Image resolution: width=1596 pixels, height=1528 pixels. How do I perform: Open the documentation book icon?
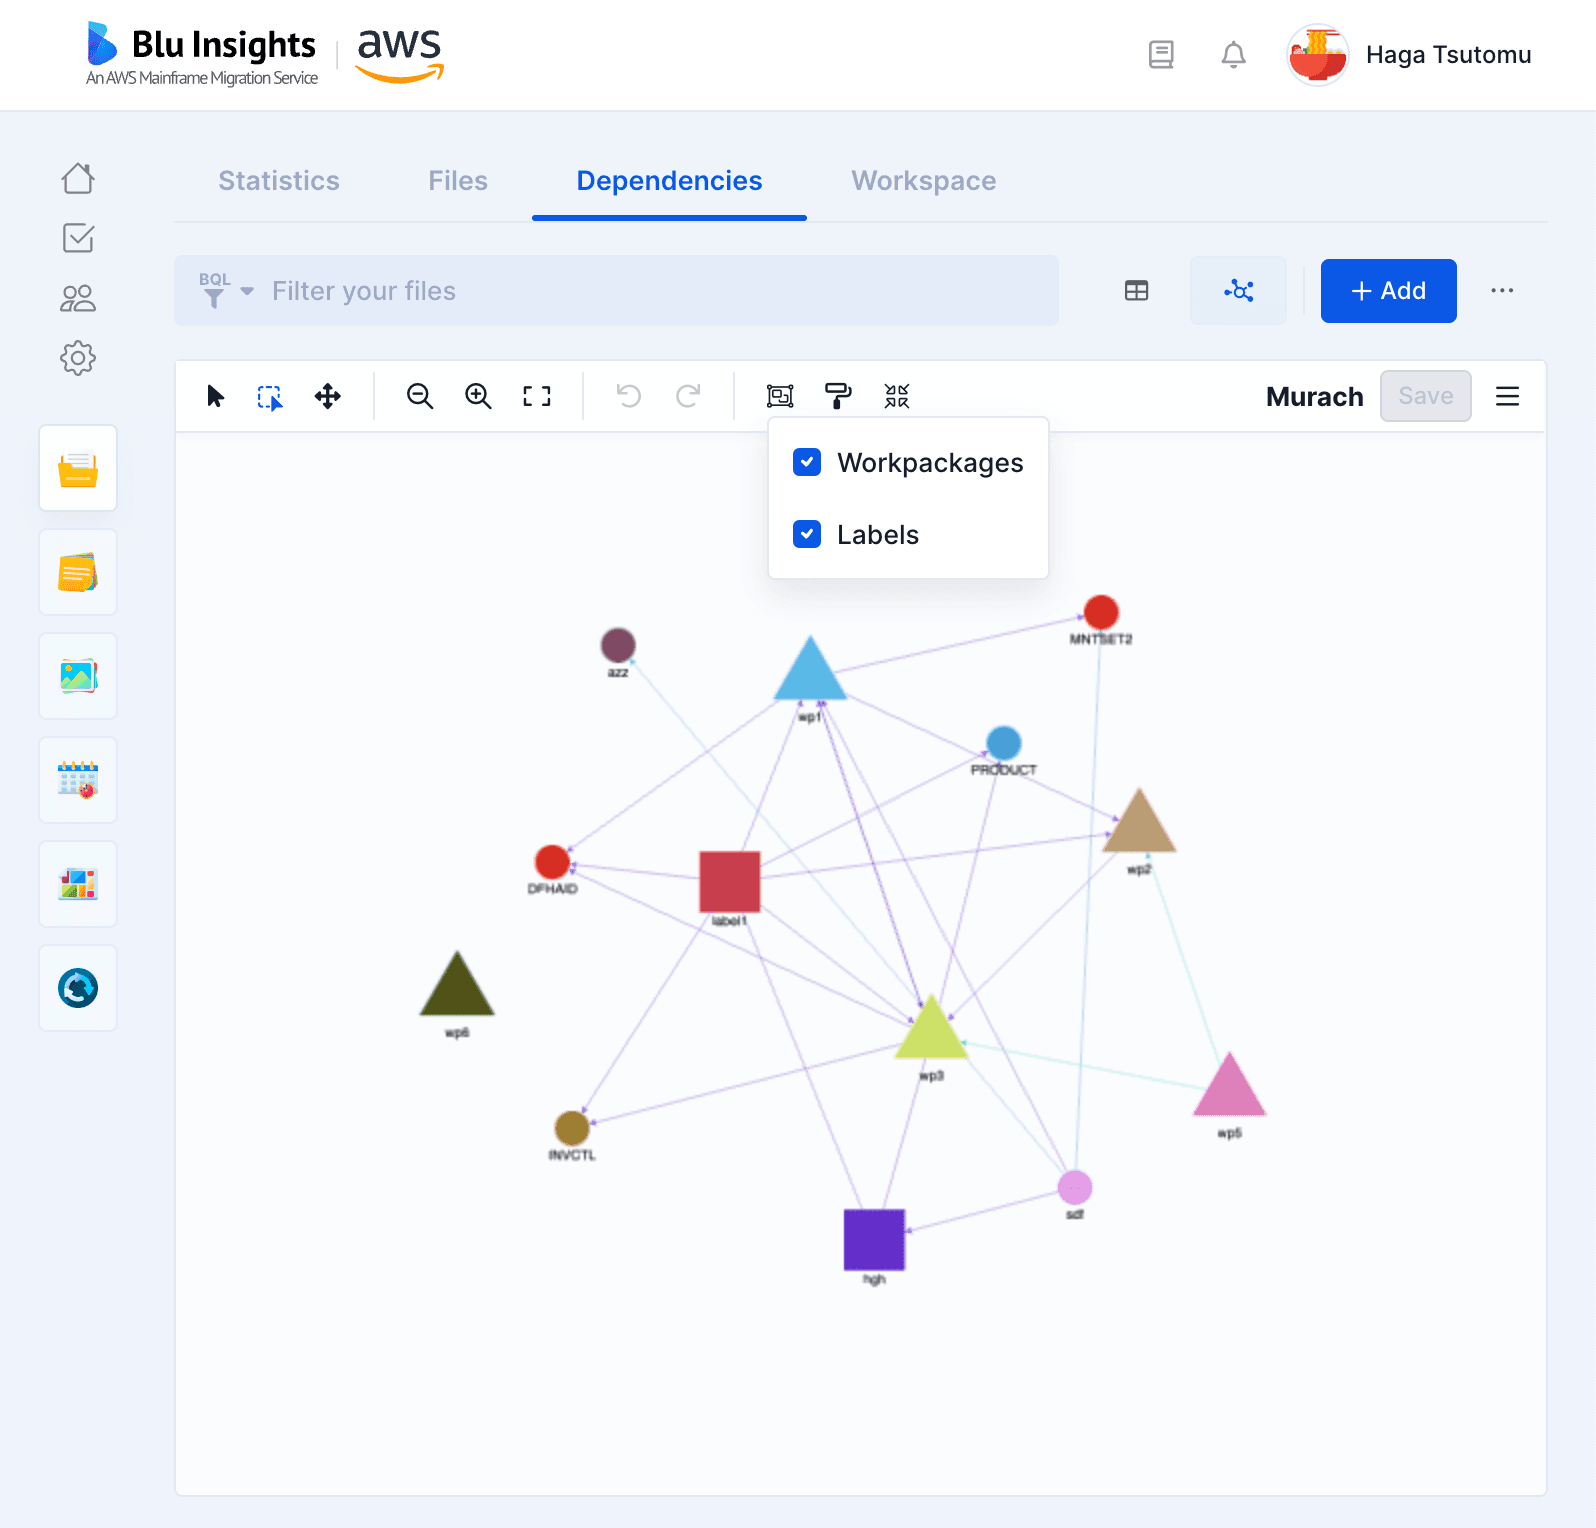coord(1161,55)
